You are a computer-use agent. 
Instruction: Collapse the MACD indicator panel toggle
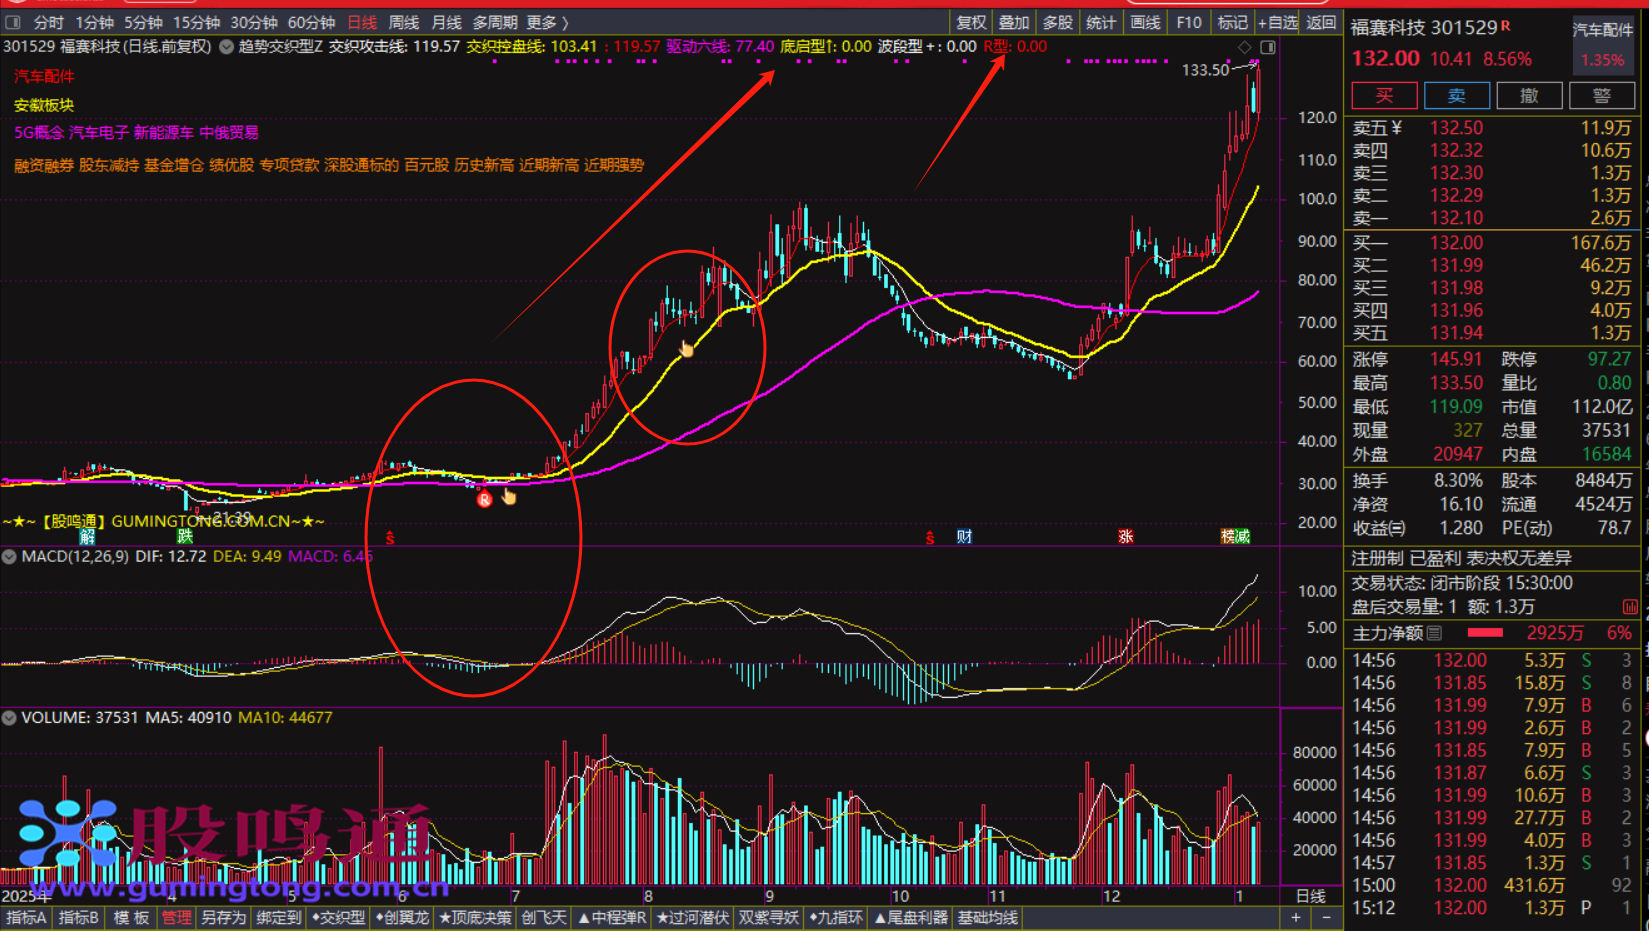[10, 556]
